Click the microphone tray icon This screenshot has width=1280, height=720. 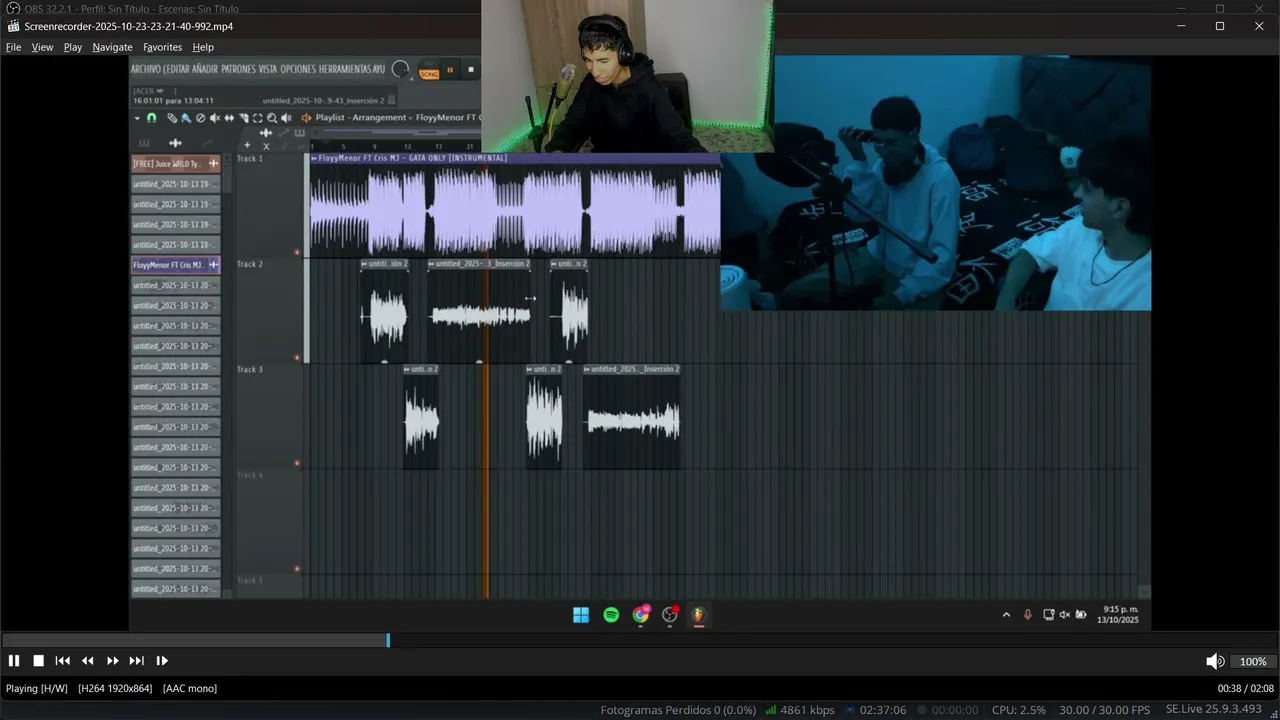click(x=1027, y=615)
